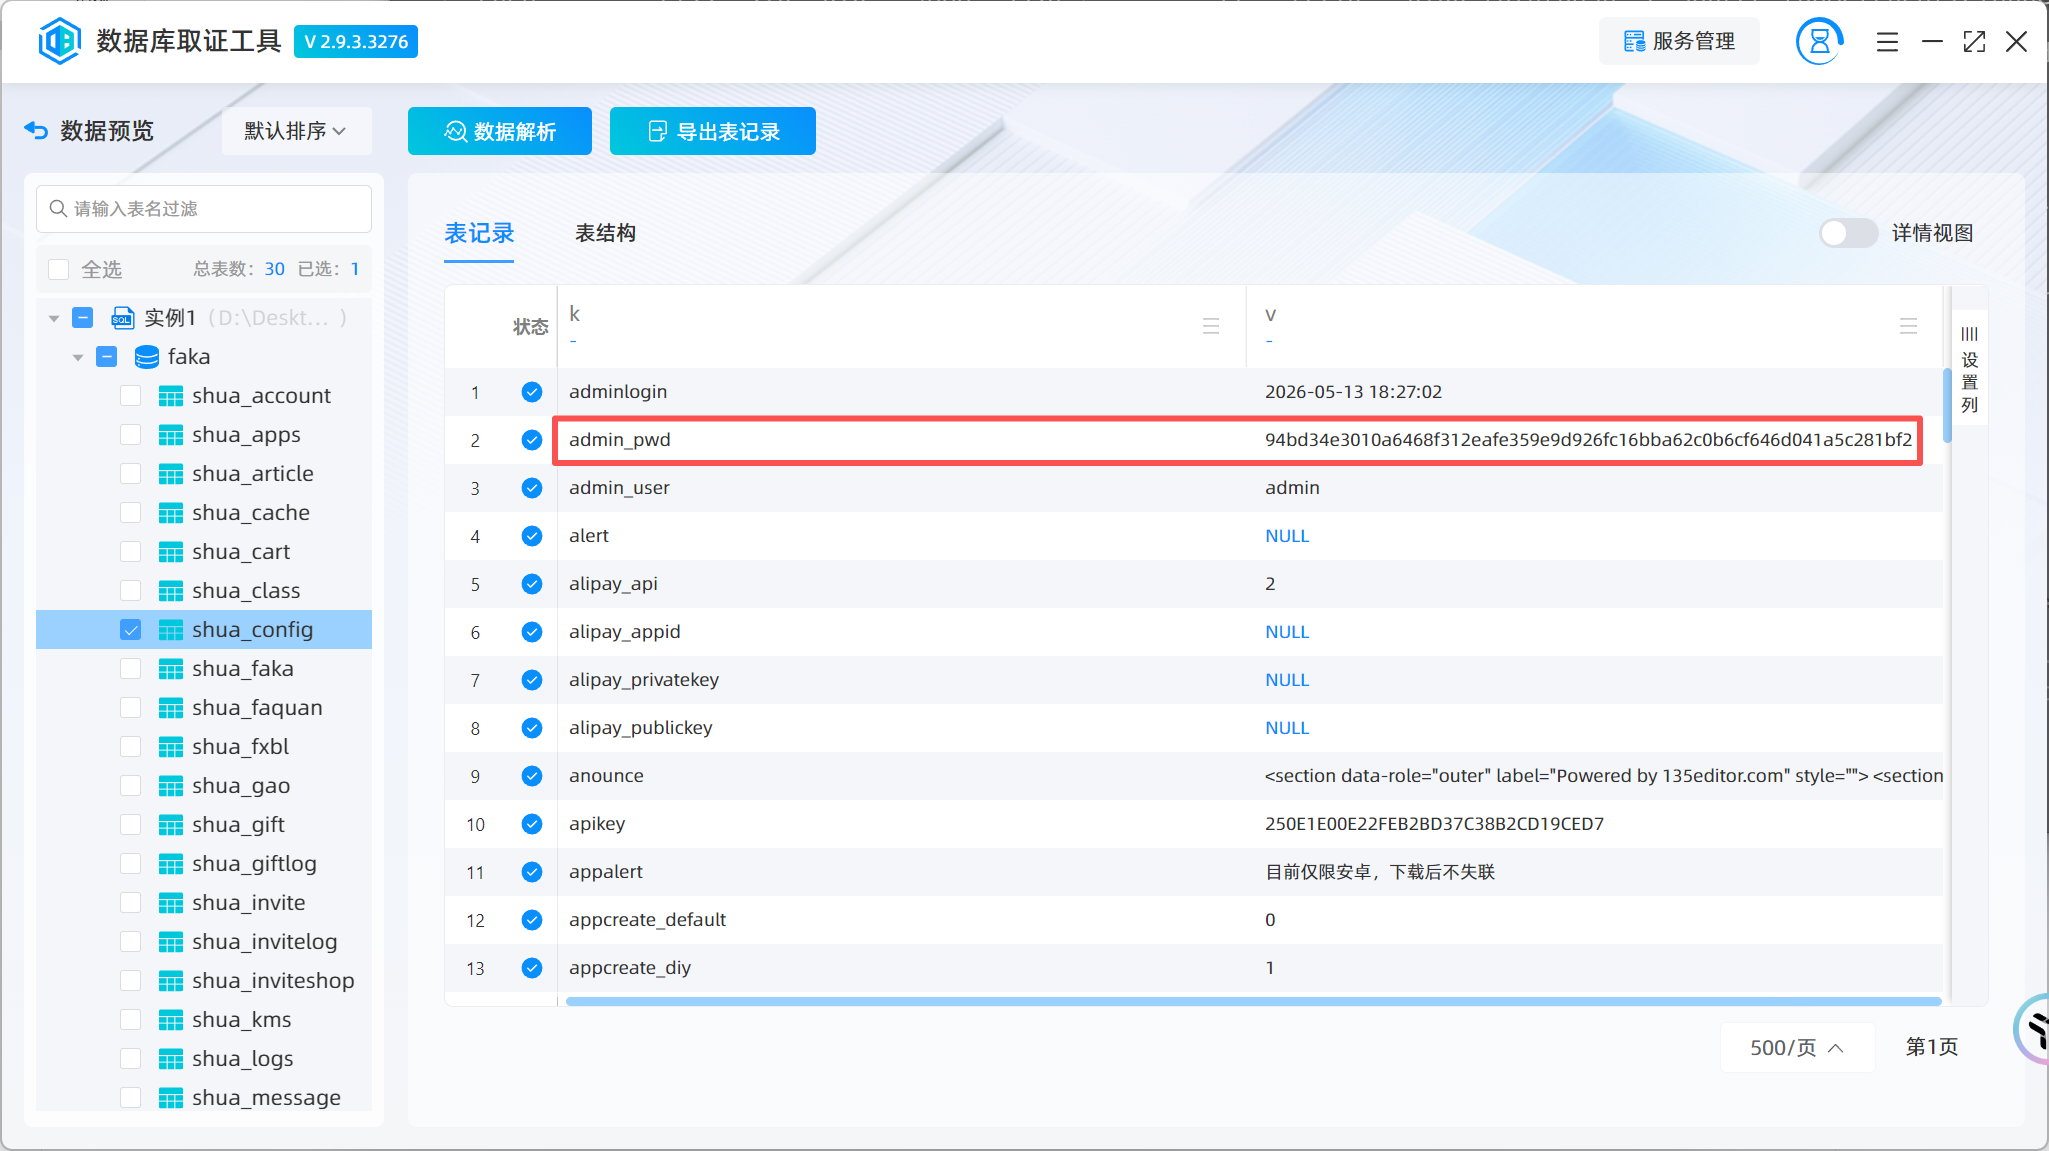Click the appalert value 目前仅限安卓
The width and height of the screenshot is (2049, 1151).
[x=1380, y=872]
